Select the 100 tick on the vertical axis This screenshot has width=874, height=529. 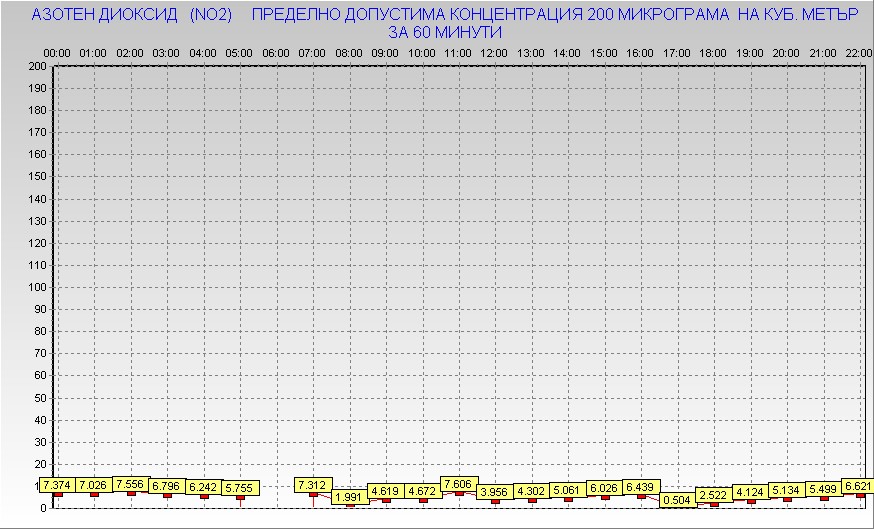37,287
